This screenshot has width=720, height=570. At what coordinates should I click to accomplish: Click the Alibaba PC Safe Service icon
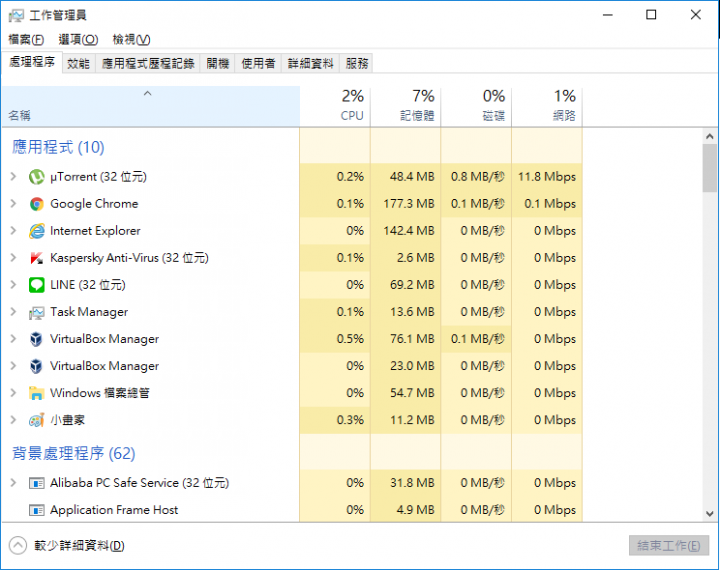point(36,483)
